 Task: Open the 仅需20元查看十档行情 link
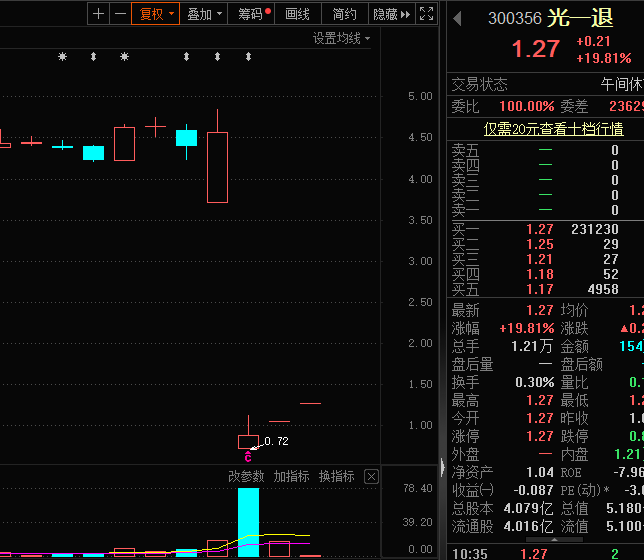coord(553,129)
